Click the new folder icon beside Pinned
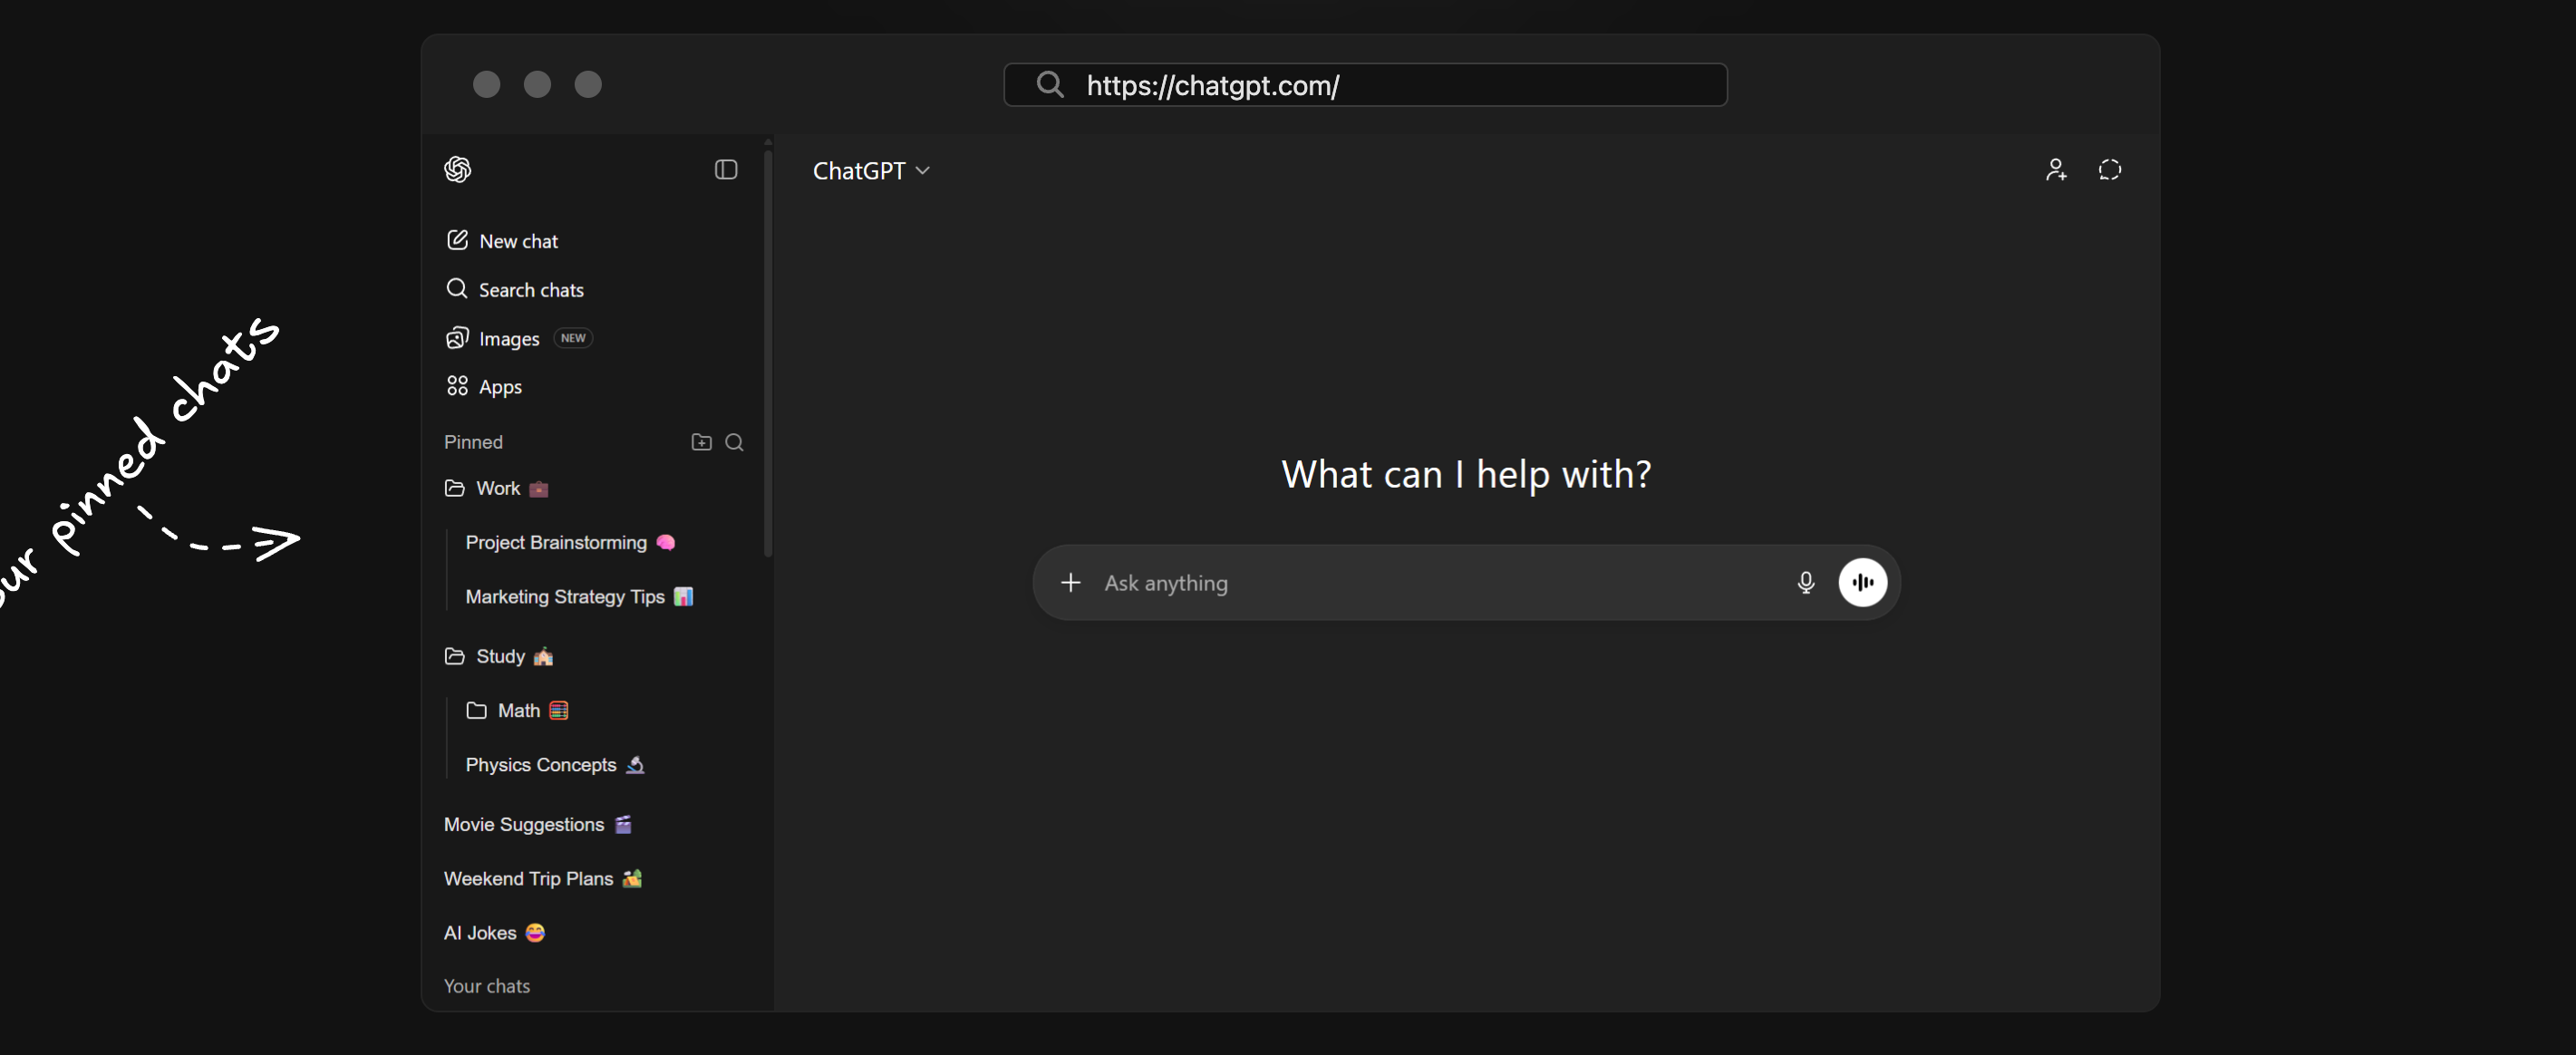Viewport: 2576px width, 1055px height. point(701,442)
